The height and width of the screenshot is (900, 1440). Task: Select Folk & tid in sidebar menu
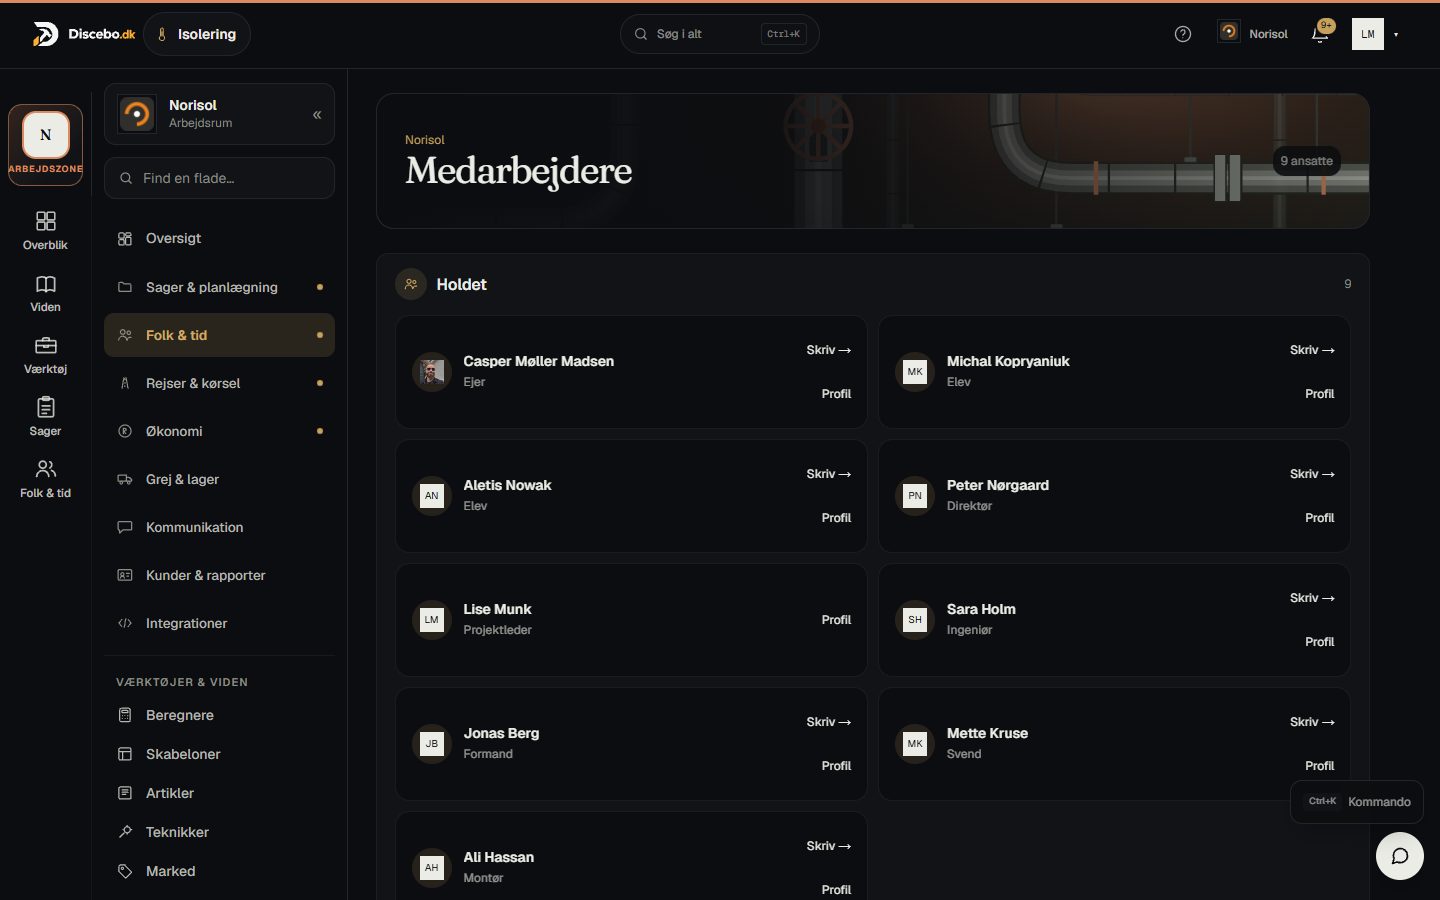pos(219,335)
